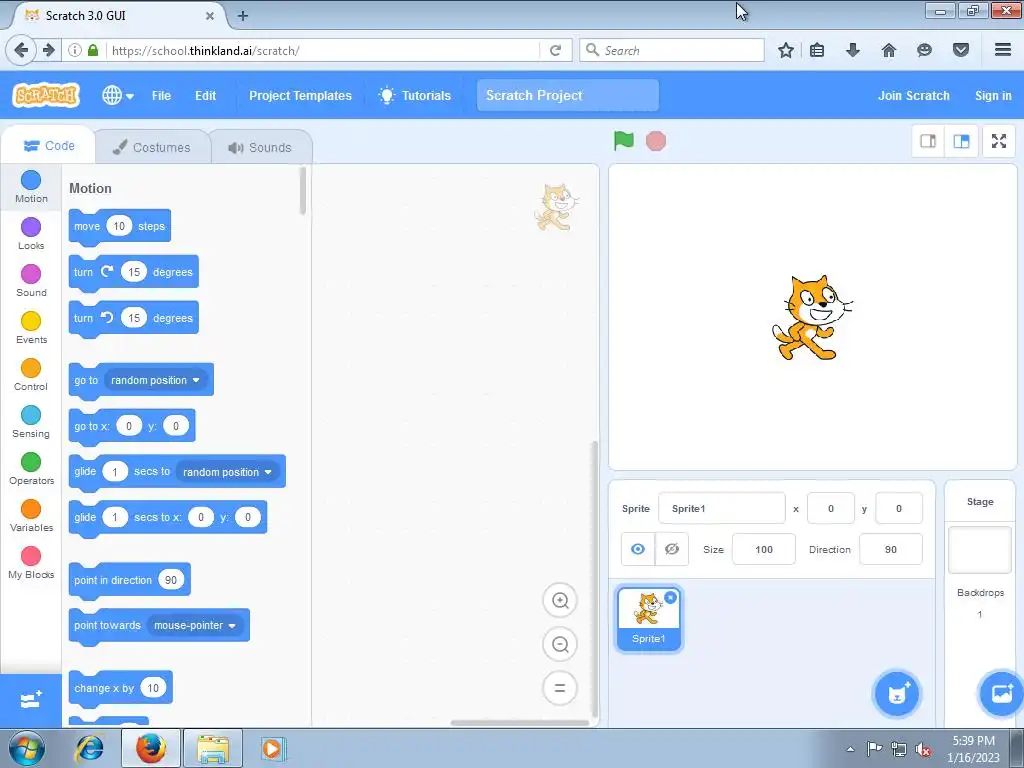The height and width of the screenshot is (768, 1024).
Task: Select the Control category circle
Action: pyautogui.click(x=31, y=368)
